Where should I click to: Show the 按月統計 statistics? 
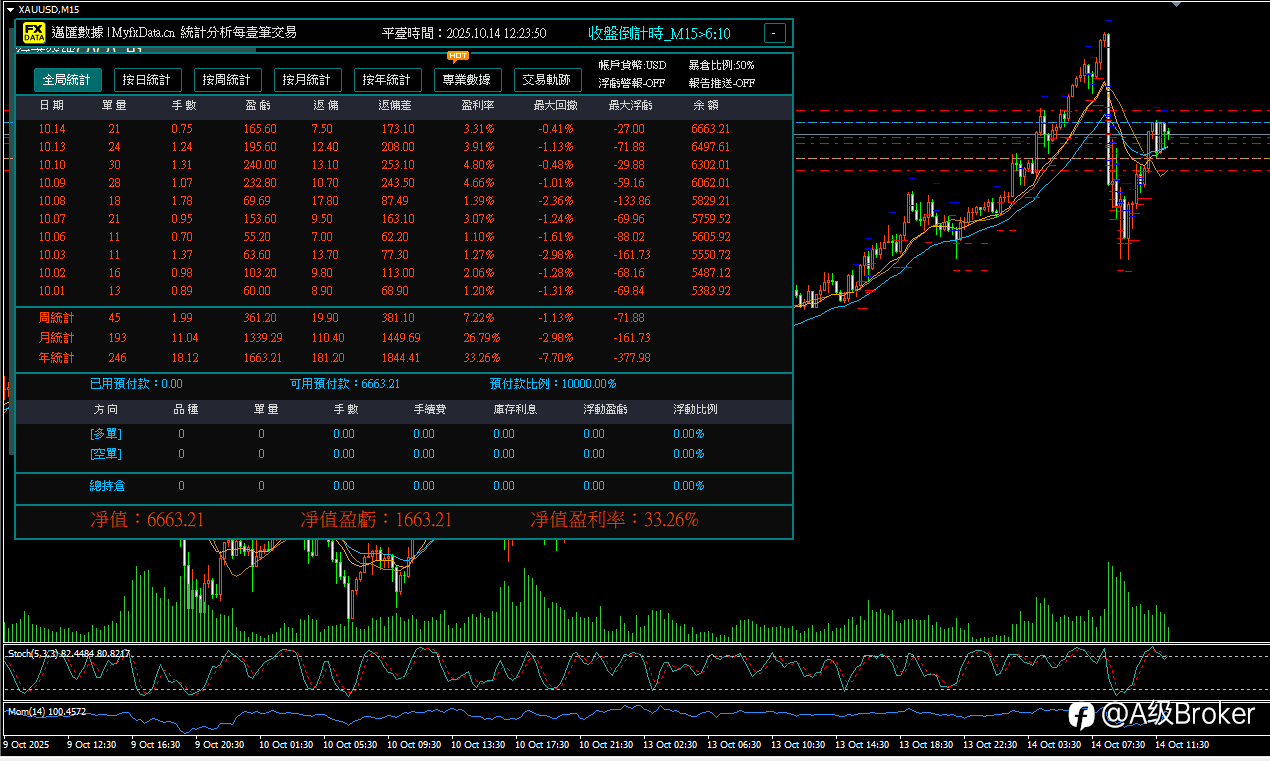pos(307,80)
